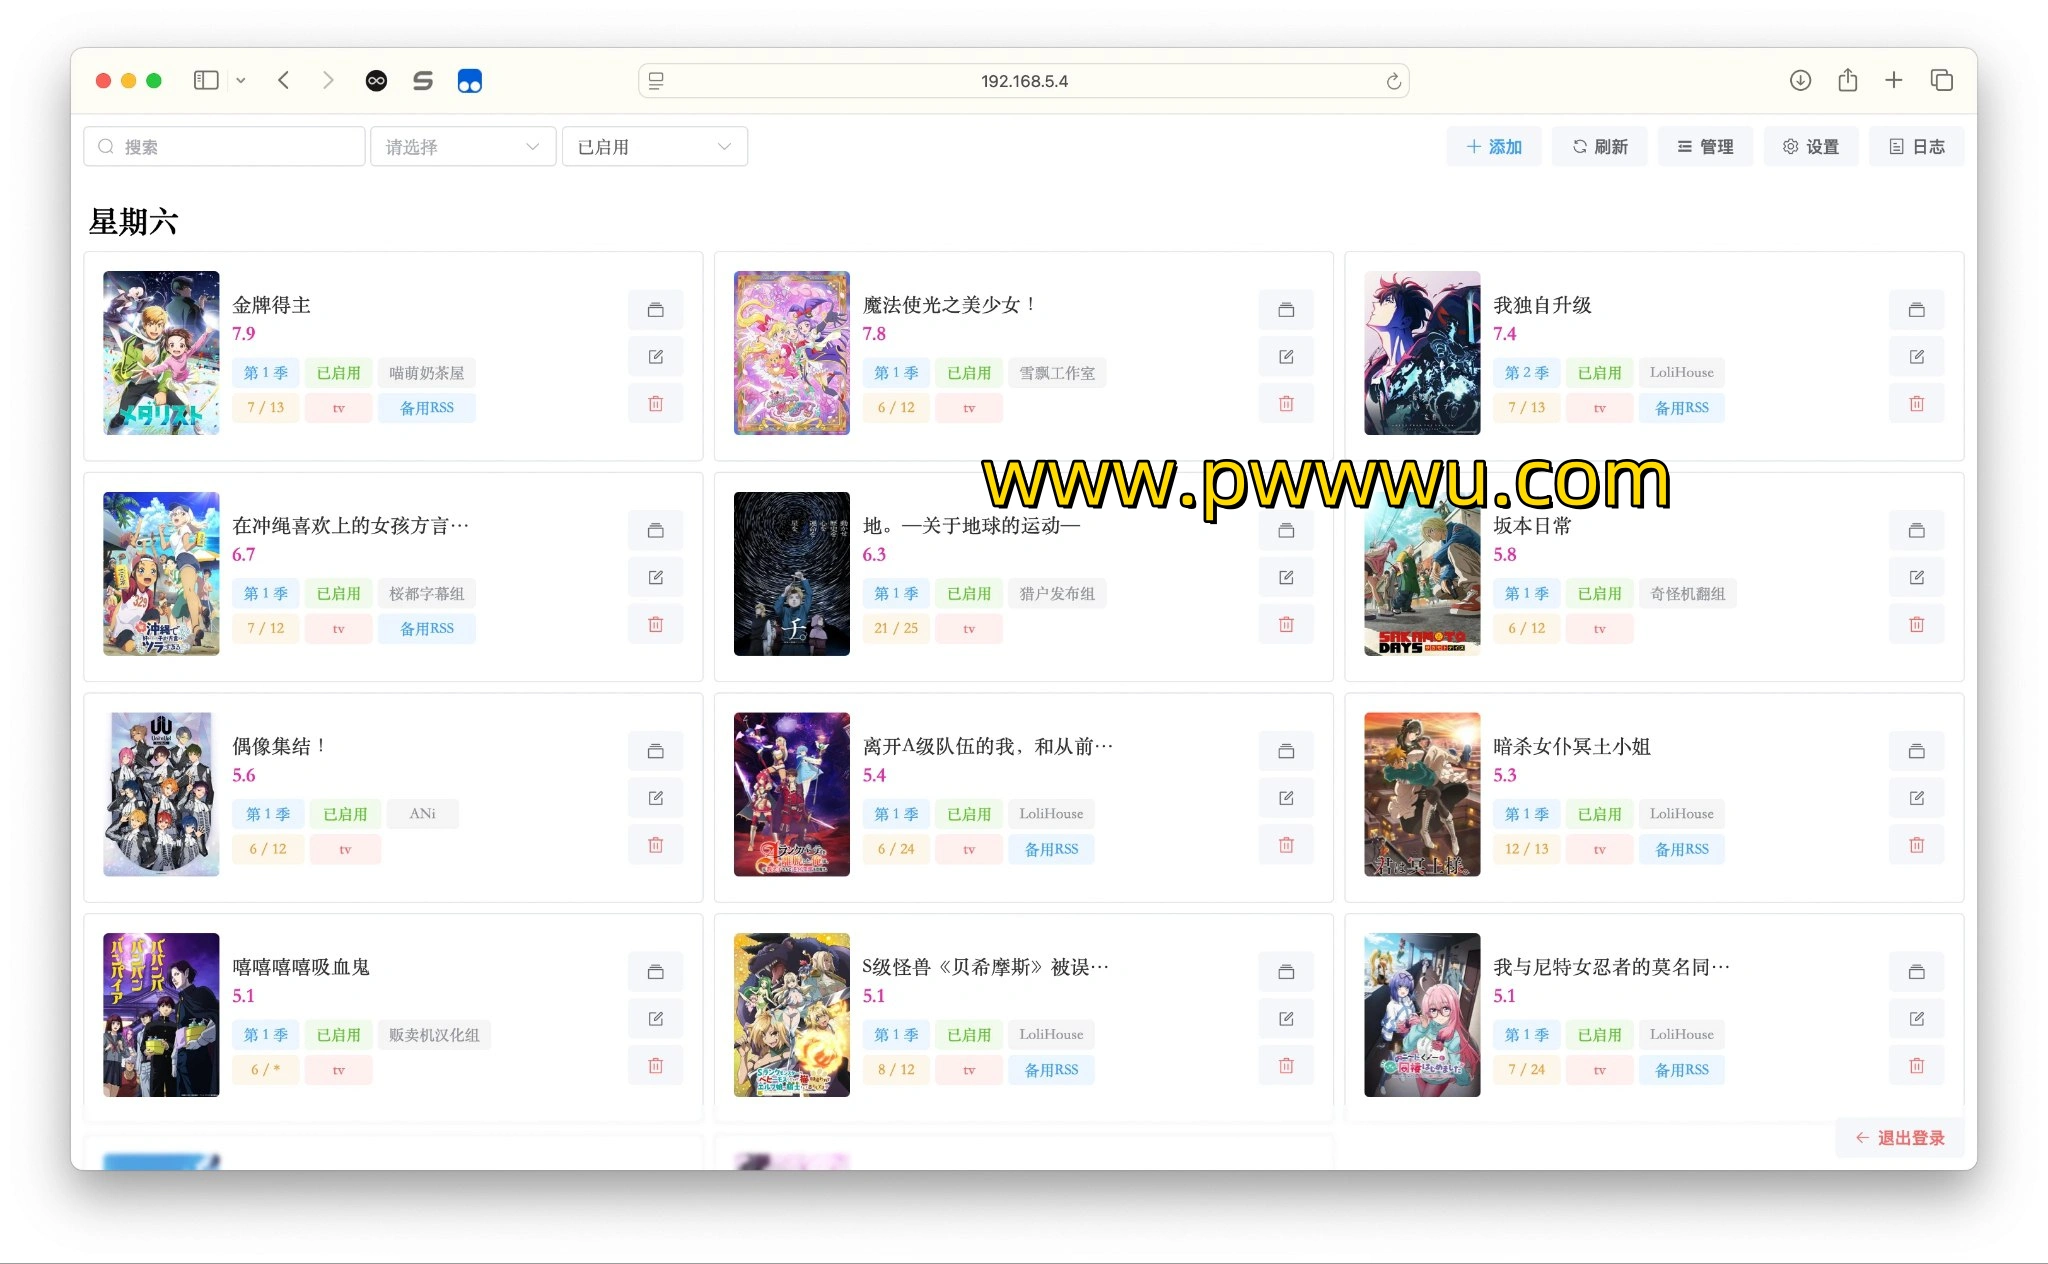Click 贩卖机汉化组 subgroup tag
Viewport: 2048px width, 1264px height.
[x=434, y=1035]
